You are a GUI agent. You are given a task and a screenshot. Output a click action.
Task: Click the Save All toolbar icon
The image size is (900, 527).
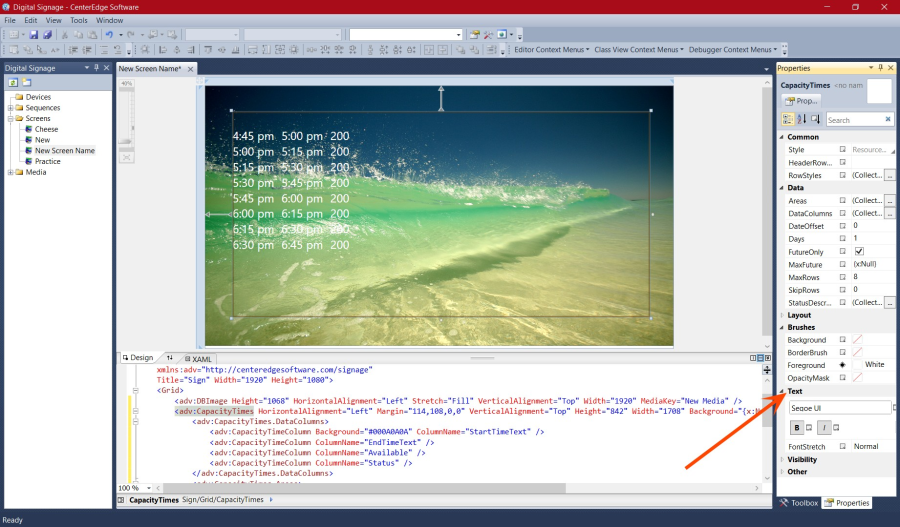tap(46, 34)
